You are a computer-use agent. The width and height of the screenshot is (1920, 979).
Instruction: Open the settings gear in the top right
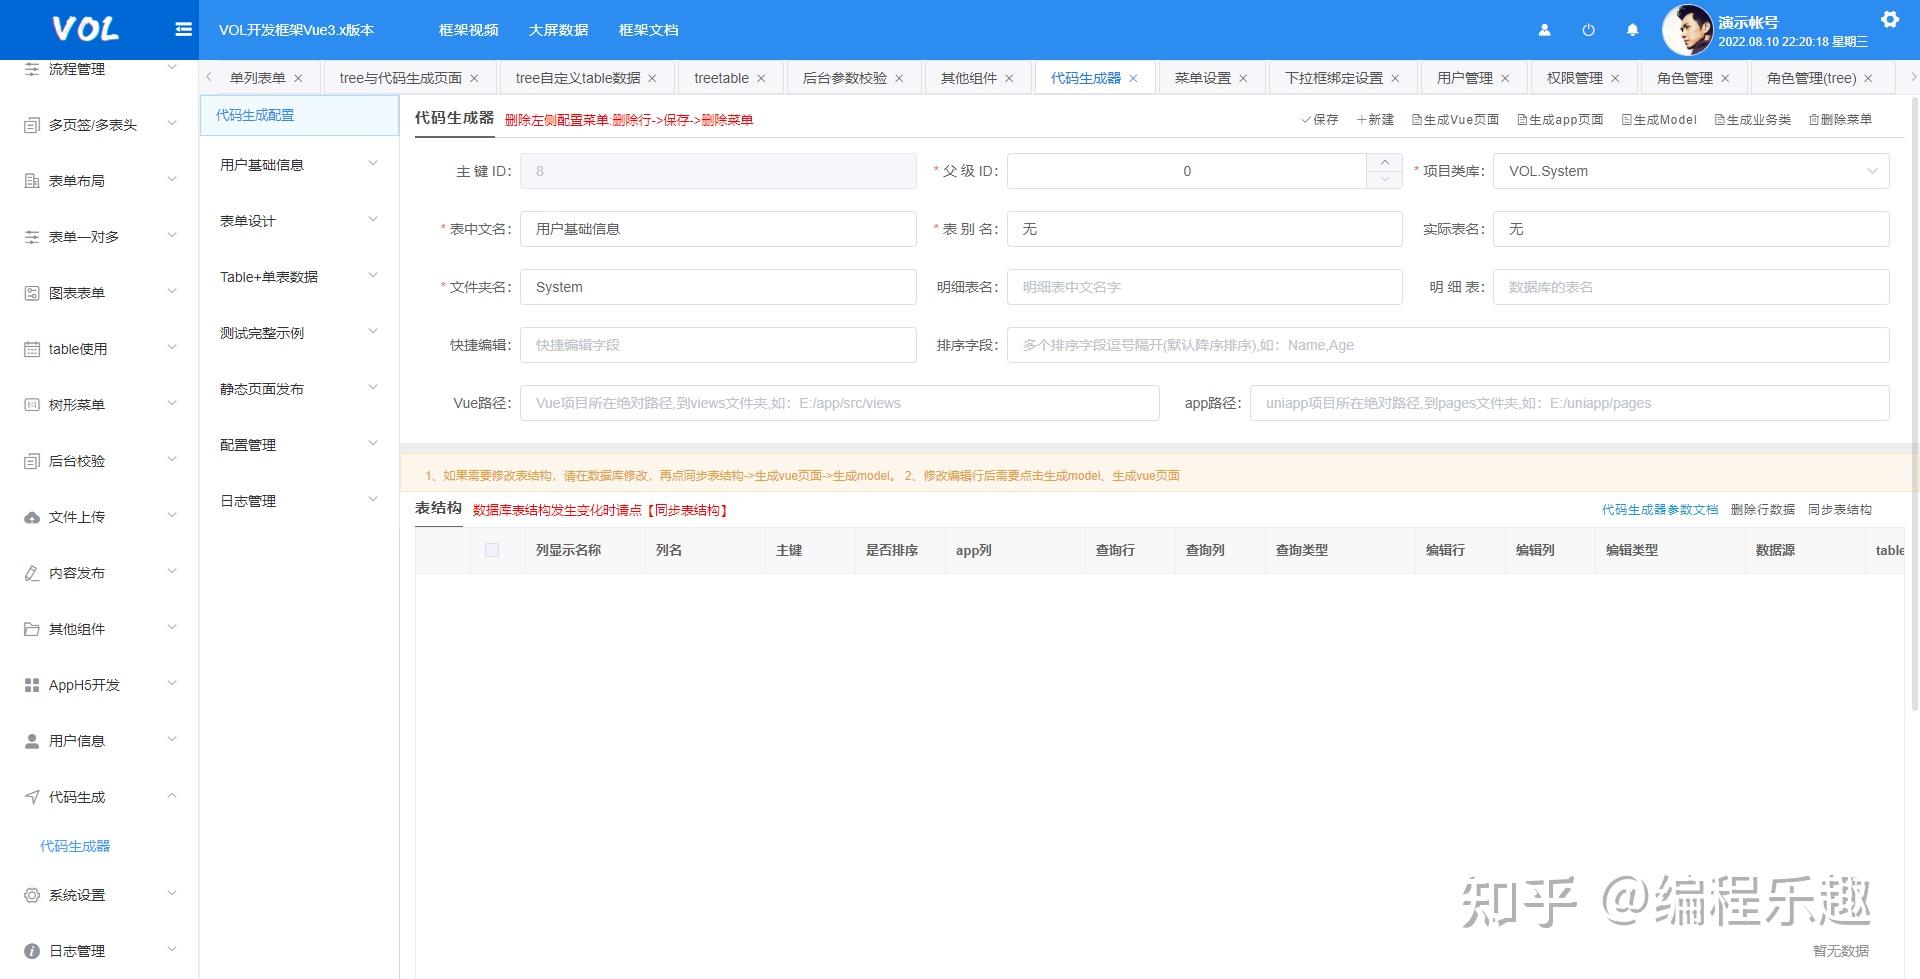point(1890,19)
